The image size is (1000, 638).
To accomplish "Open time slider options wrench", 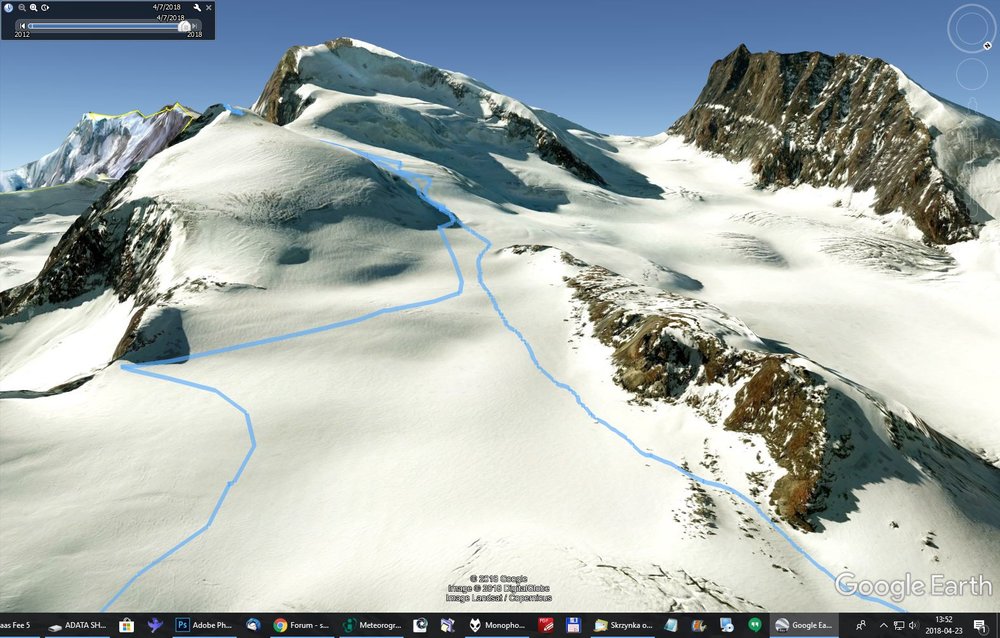I will pos(197,8).
